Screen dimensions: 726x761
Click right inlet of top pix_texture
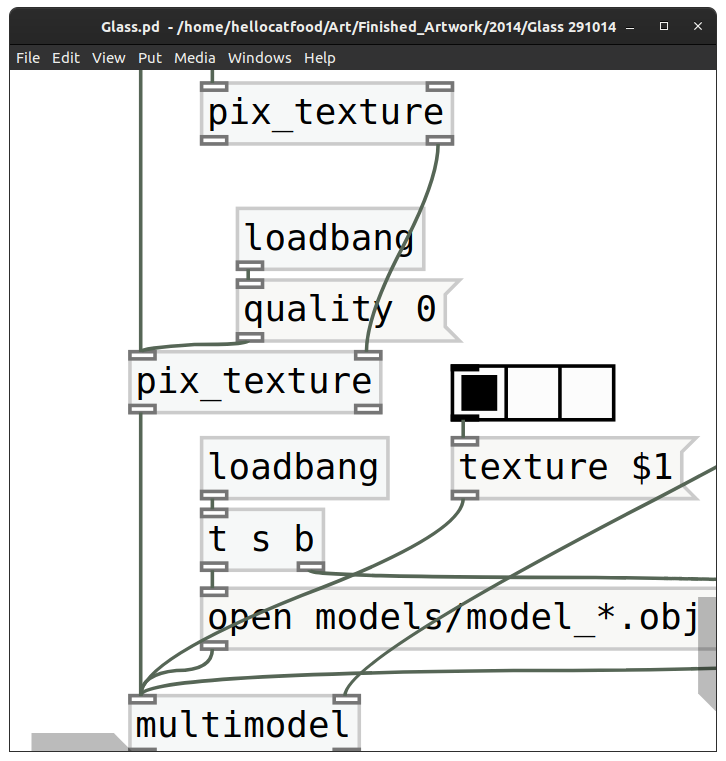[x=440, y=87]
